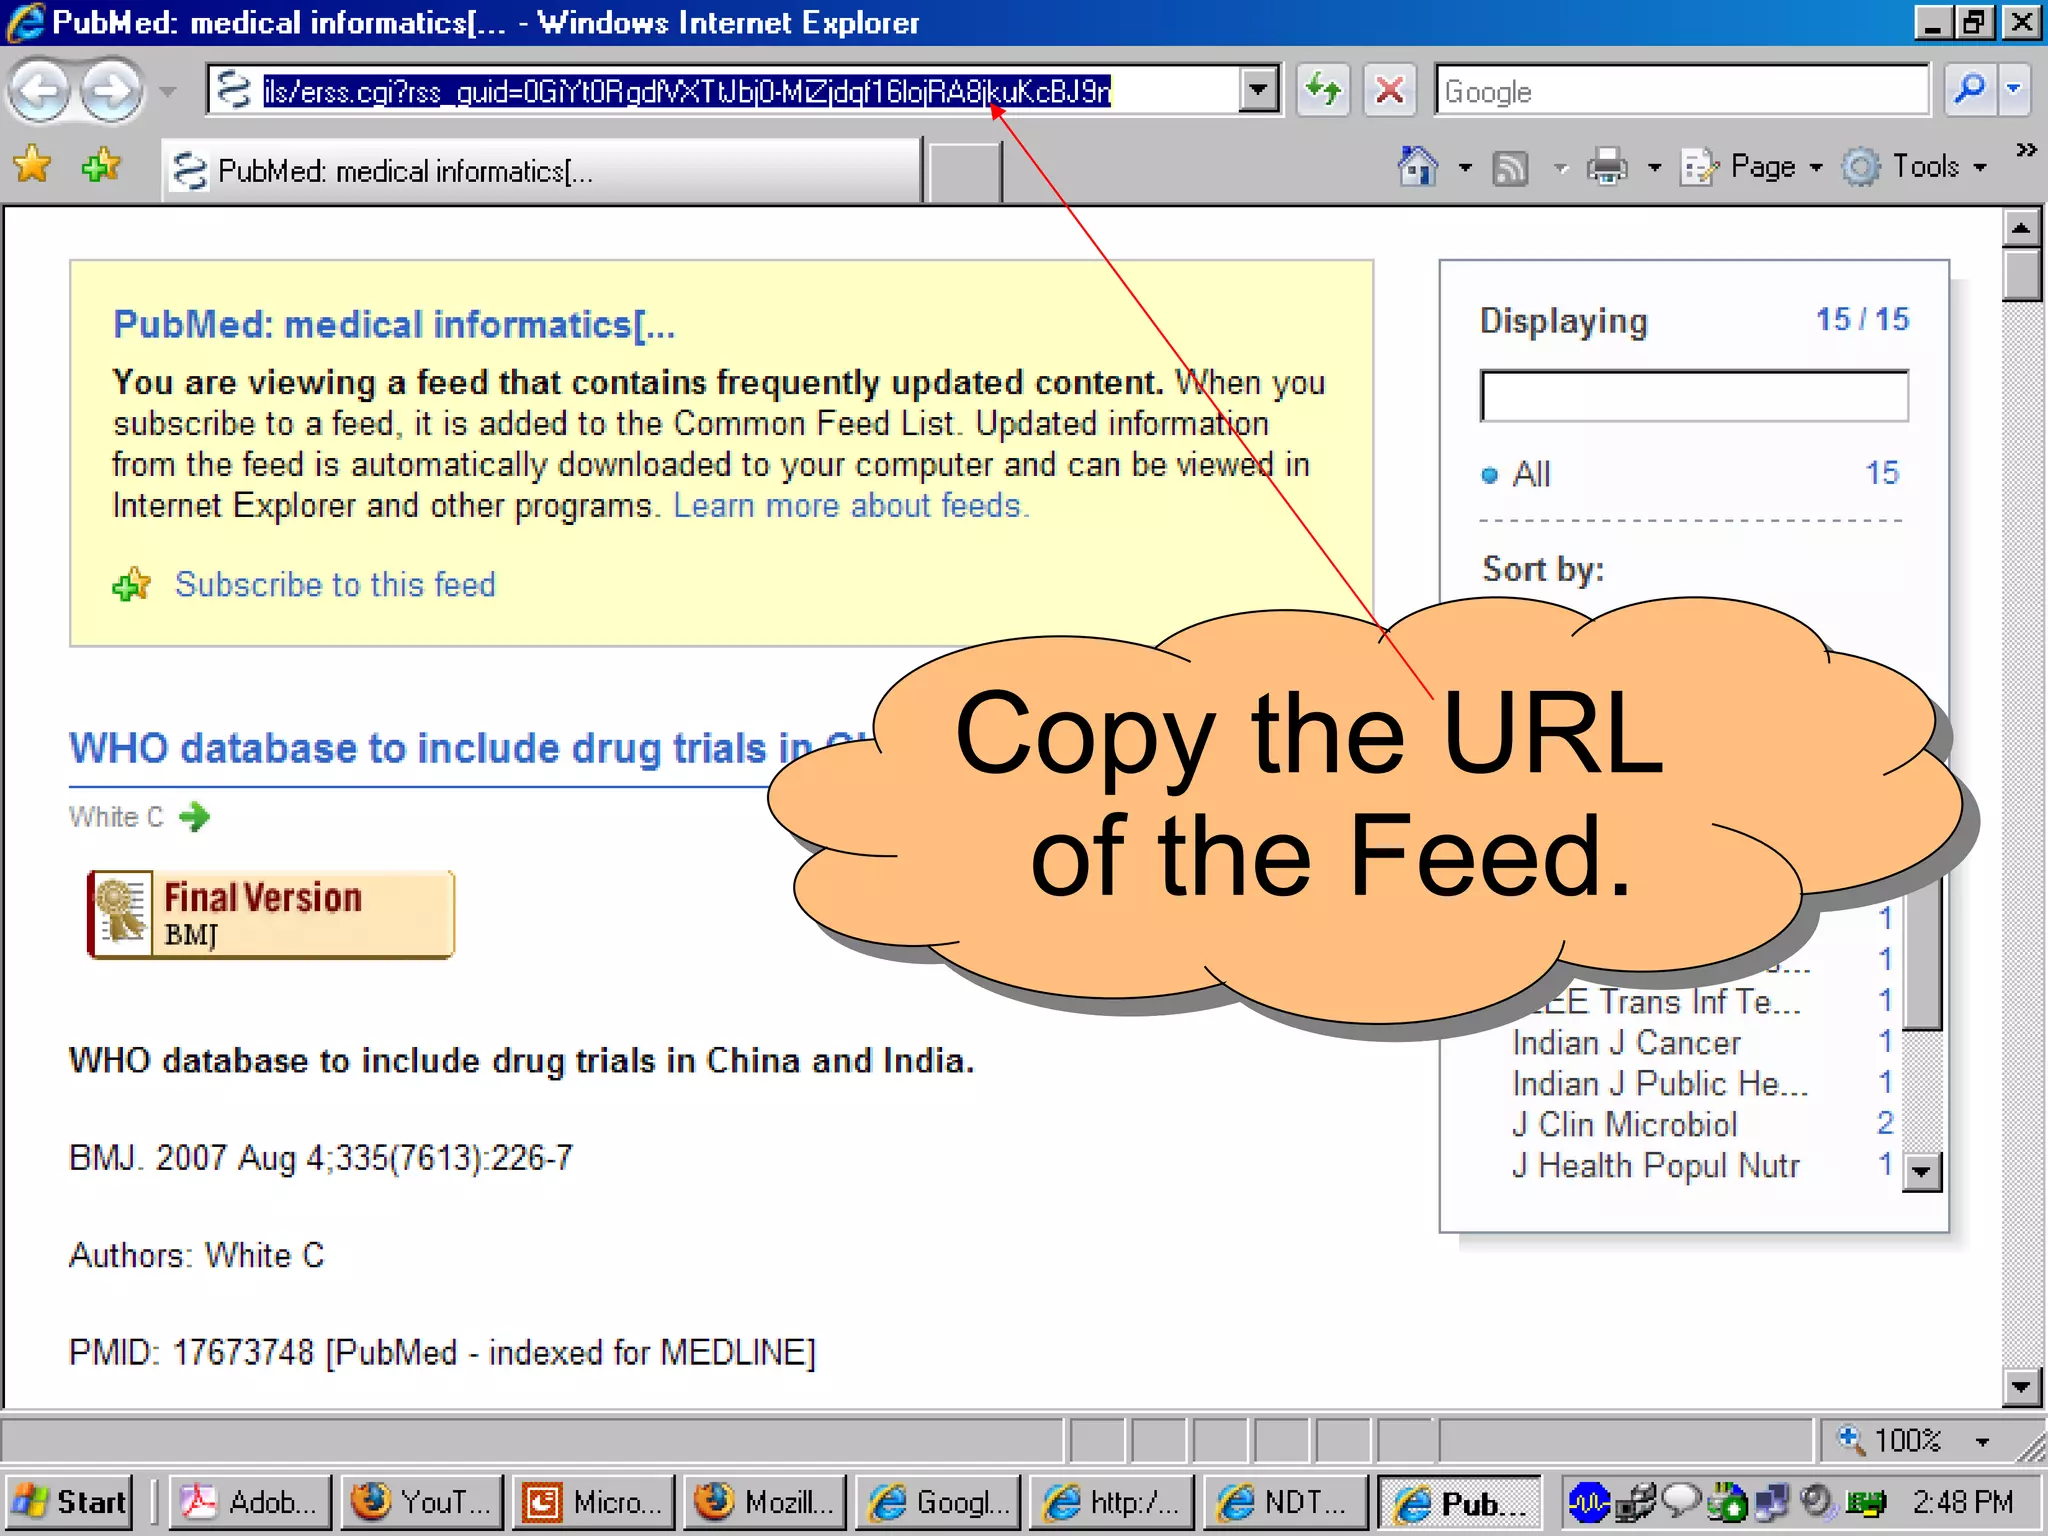
Task: Switch to the Google IE taskbar window
Action: pyautogui.click(x=939, y=1502)
